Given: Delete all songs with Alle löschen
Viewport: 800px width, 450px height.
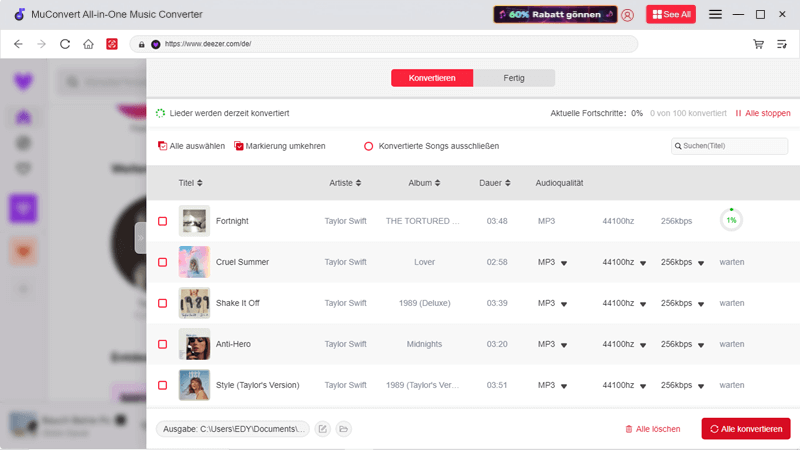Looking at the screenshot, I should point(653,429).
